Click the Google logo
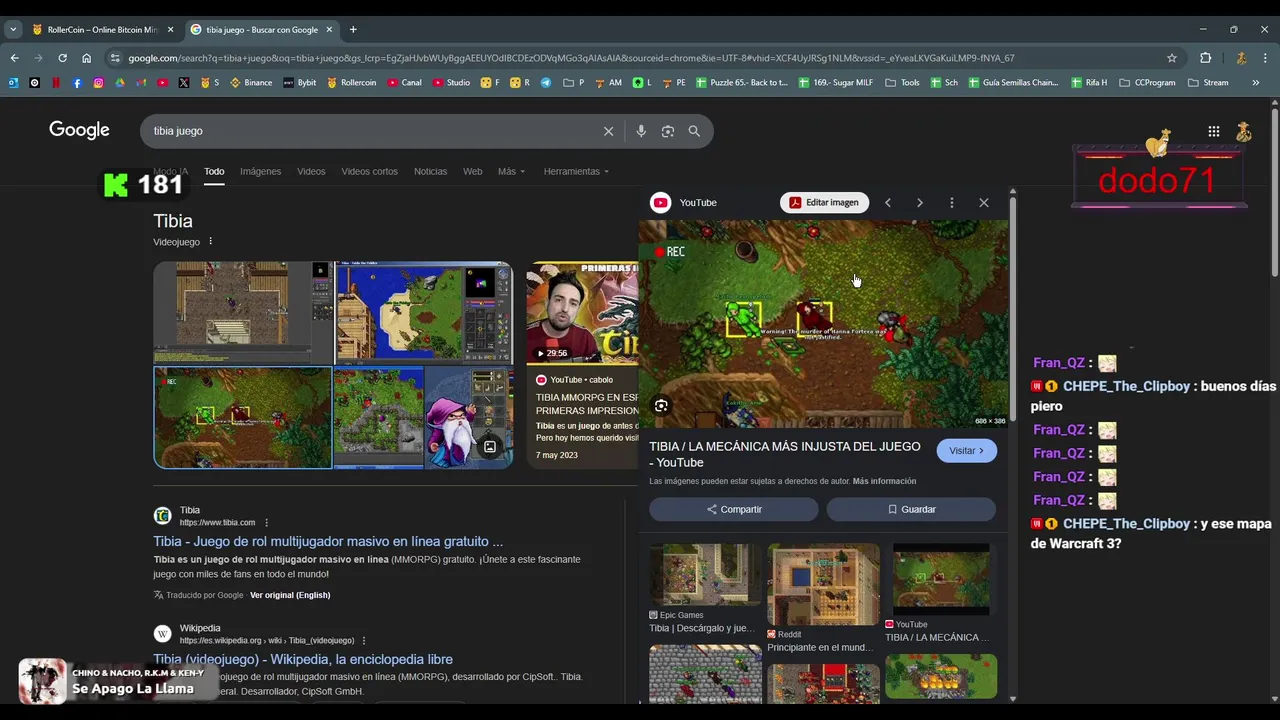The width and height of the screenshot is (1280, 720). 79,130
